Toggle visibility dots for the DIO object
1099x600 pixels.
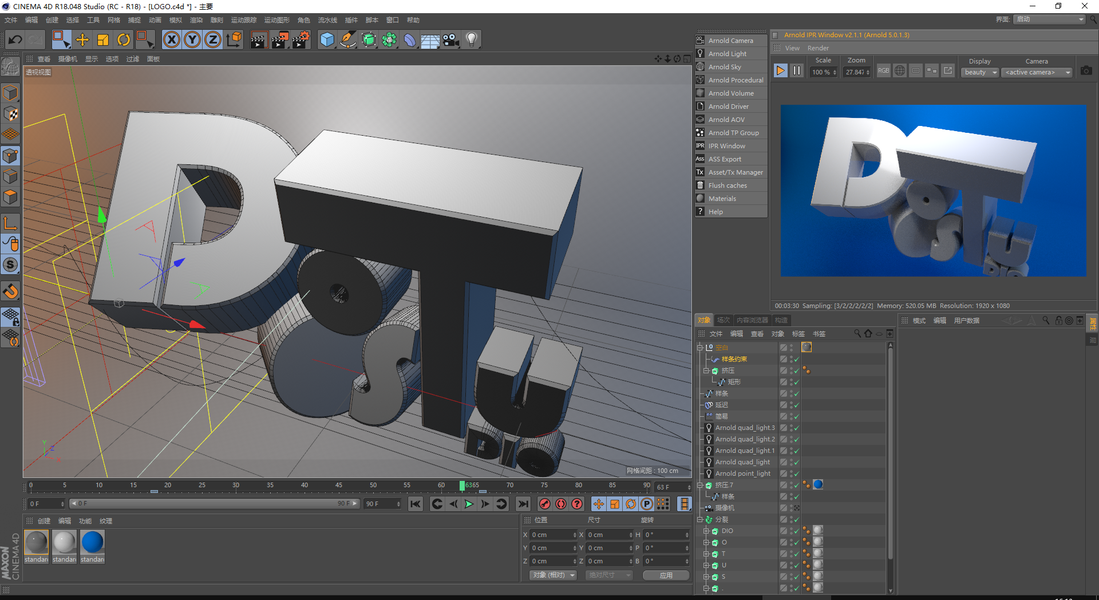point(791,531)
